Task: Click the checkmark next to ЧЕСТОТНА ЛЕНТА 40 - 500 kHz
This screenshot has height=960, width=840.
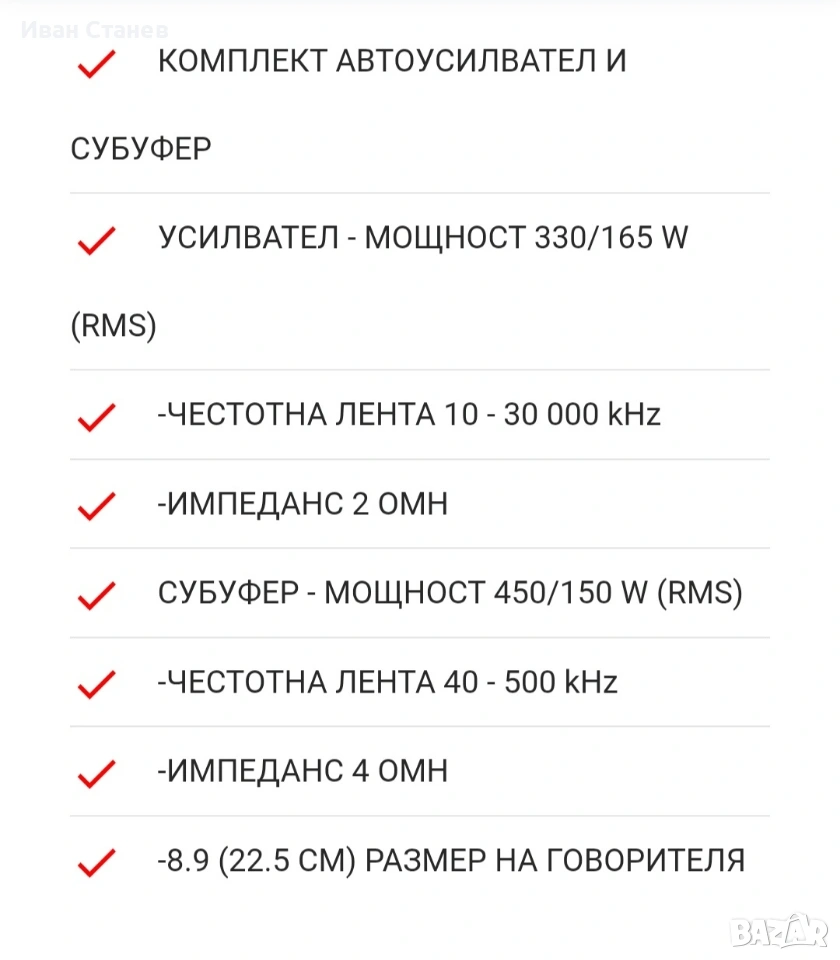Action: [97, 685]
